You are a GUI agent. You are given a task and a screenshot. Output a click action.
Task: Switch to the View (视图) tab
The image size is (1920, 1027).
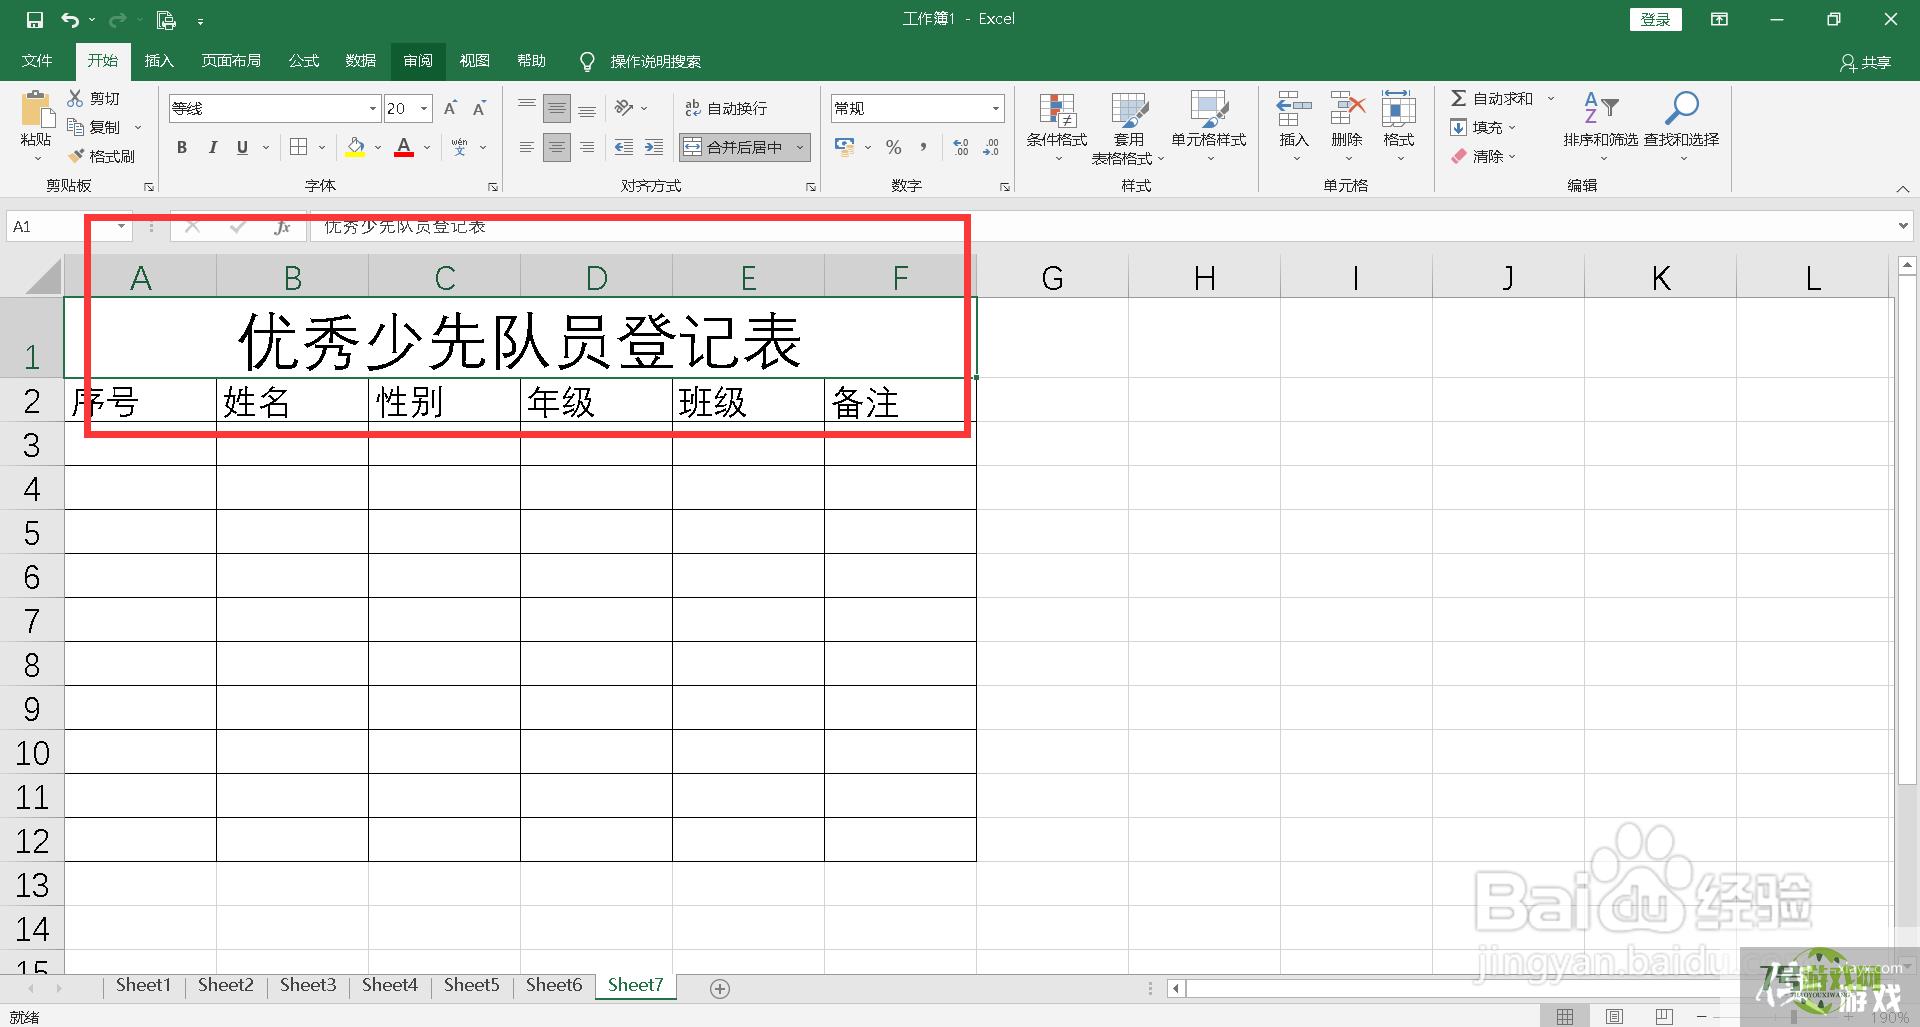point(475,61)
